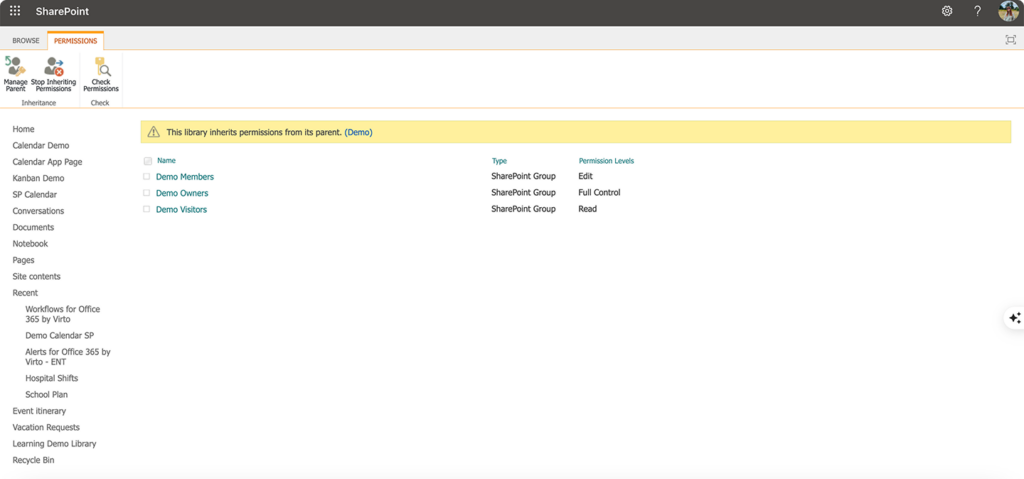Check the Demo Members checkbox
Viewport: 1024px width, 479px height.
tap(147, 176)
